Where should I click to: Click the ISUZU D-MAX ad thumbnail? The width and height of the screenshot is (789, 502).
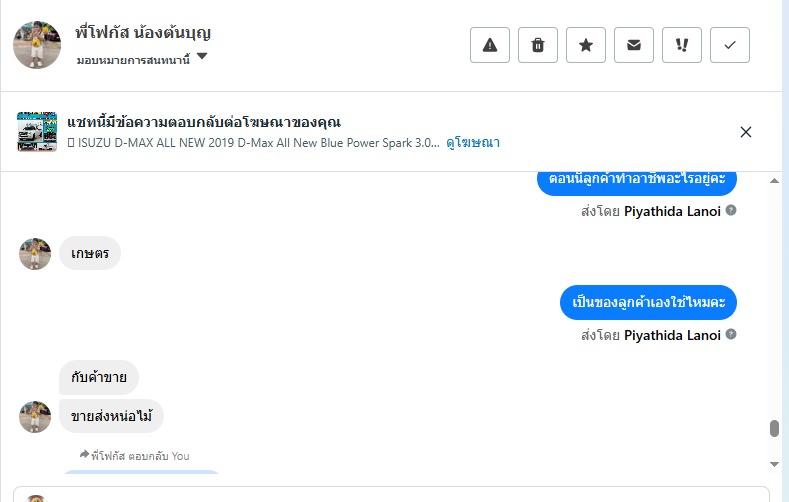(x=37, y=132)
